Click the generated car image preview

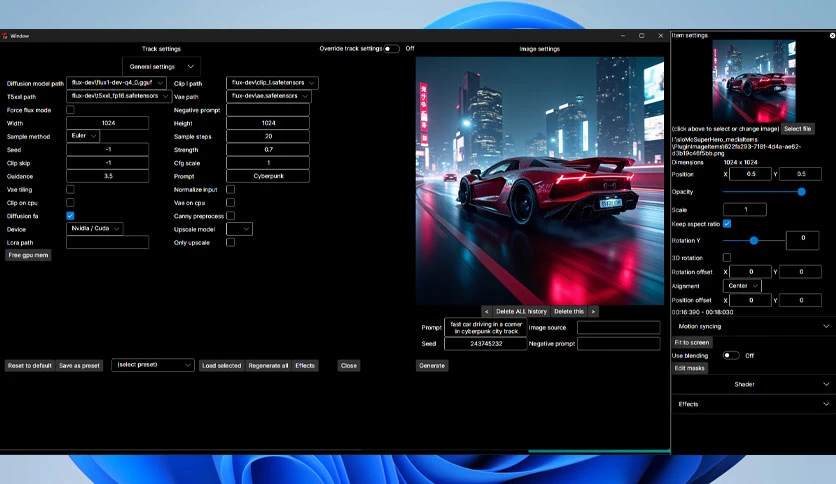click(540, 181)
